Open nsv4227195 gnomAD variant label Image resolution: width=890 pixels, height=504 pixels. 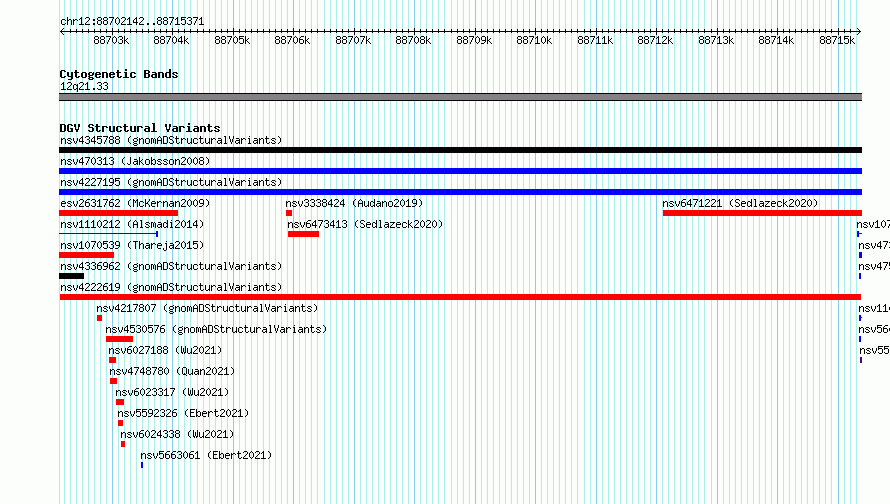[x=171, y=182]
